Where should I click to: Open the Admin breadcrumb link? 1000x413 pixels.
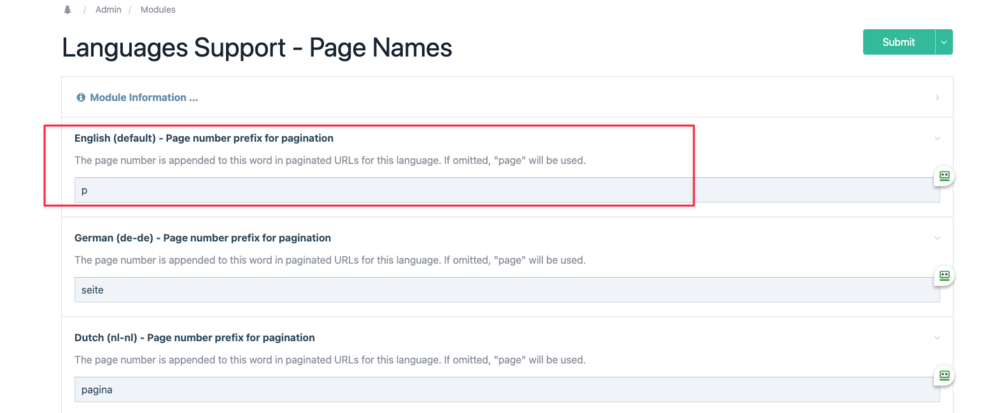pyautogui.click(x=109, y=10)
